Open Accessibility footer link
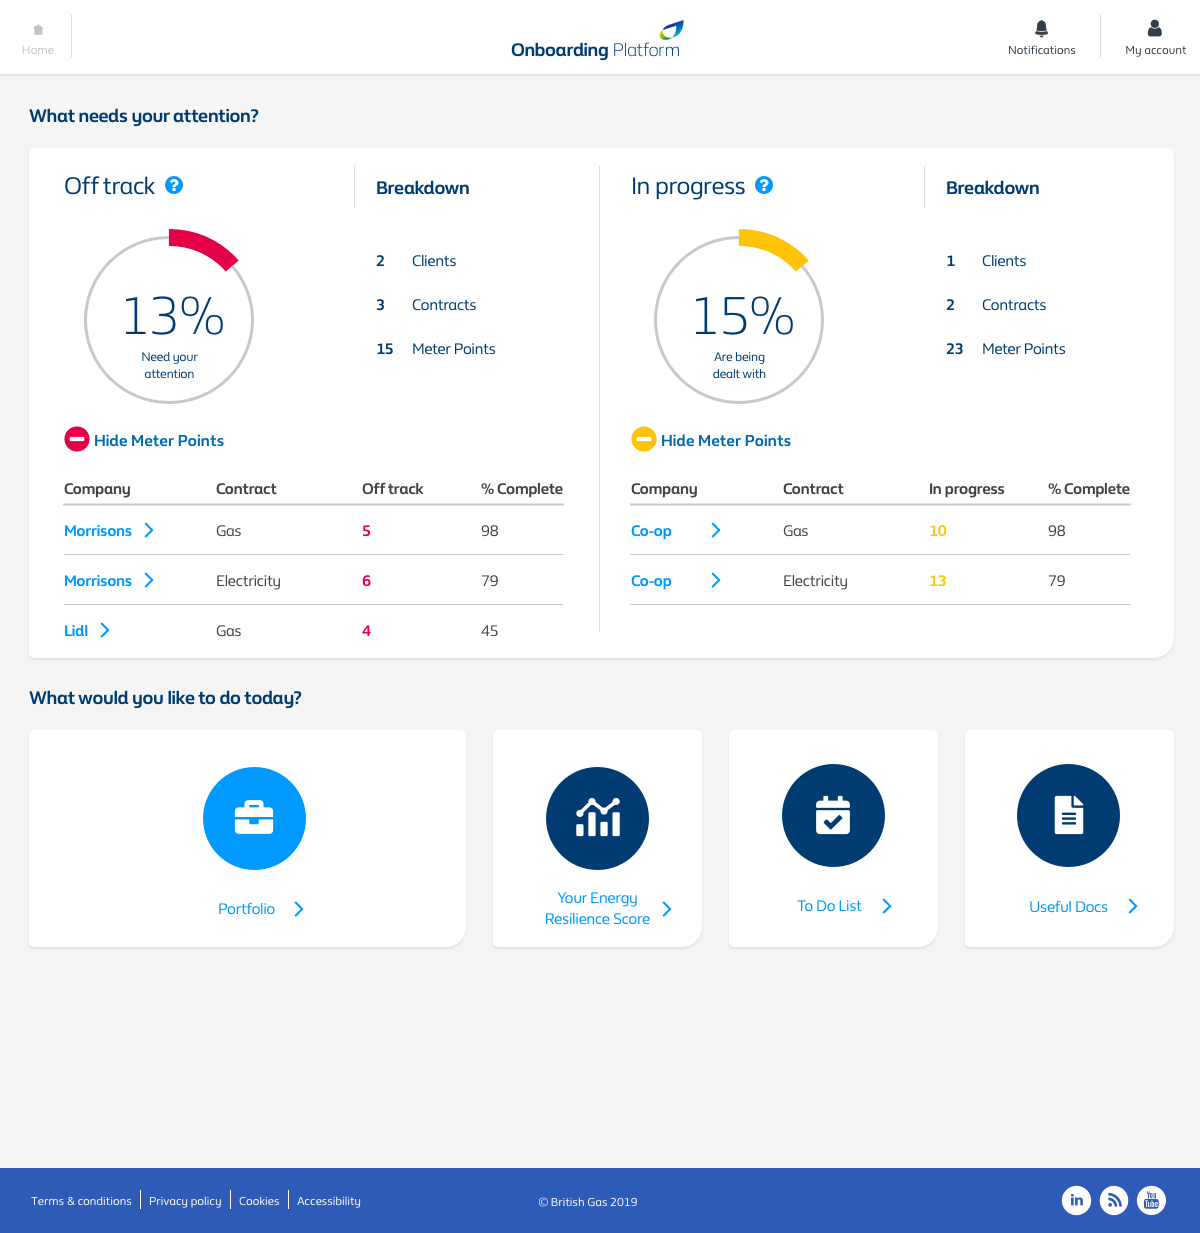The image size is (1200, 1233). pos(329,1201)
